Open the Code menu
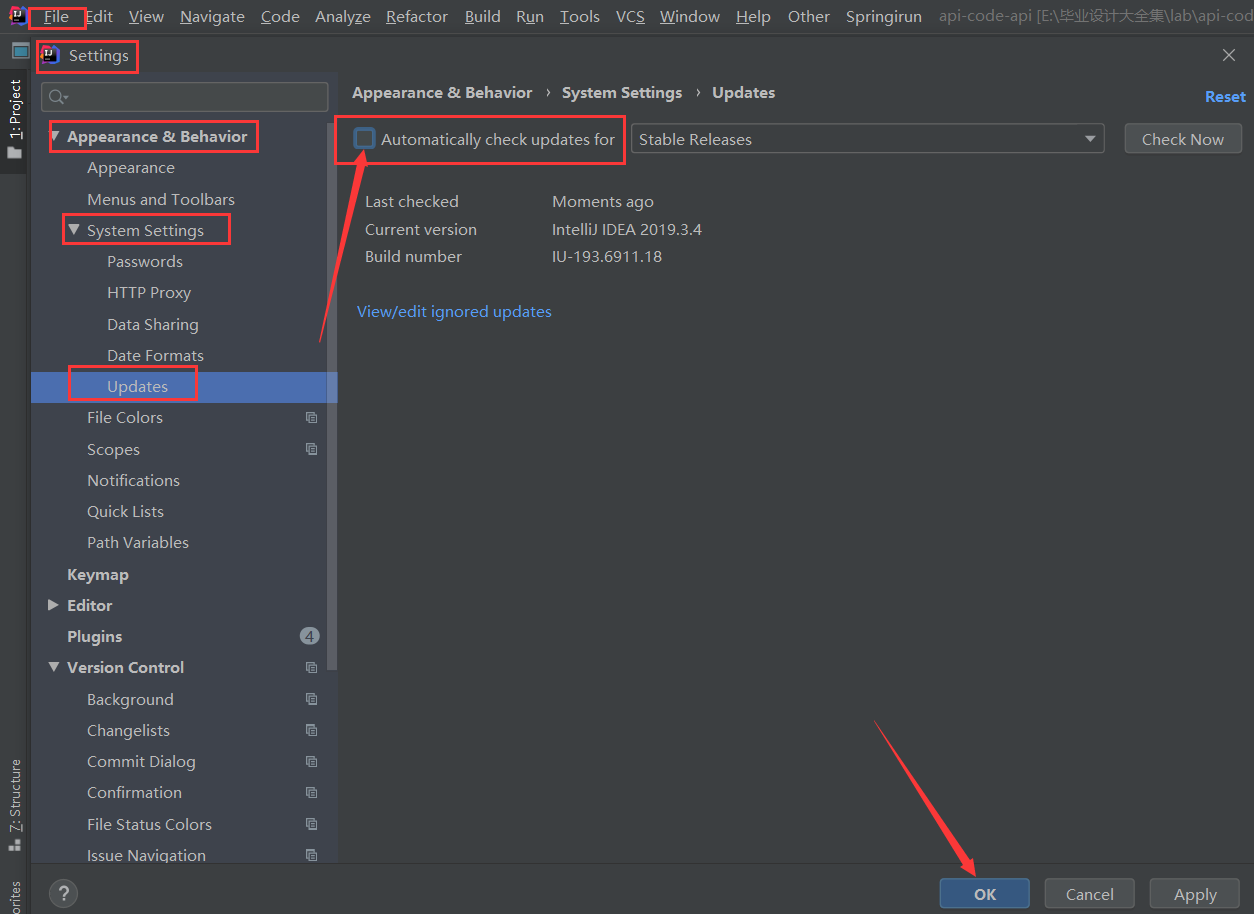The height and width of the screenshot is (914, 1254). 280,16
